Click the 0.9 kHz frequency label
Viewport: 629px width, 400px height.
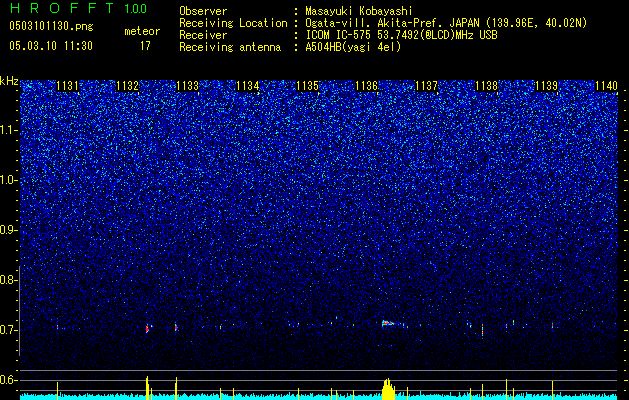tap(9, 230)
